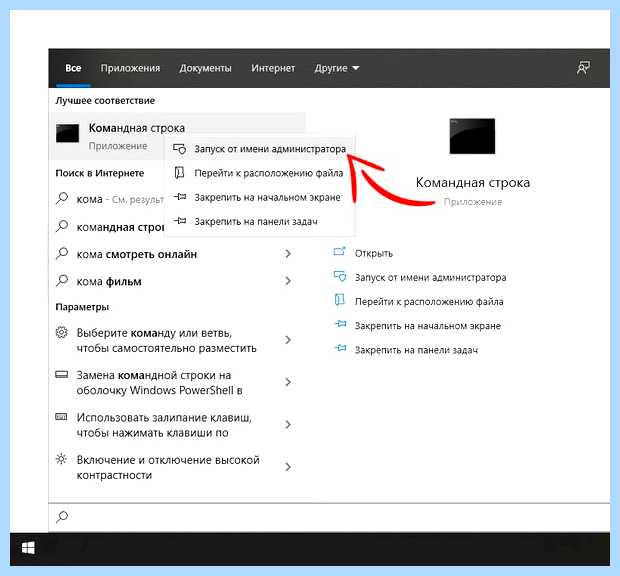620x576 pixels.
Task: Click 'Командная строка' title in right pane
Action: pyautogui.click(x=473, y=182)
